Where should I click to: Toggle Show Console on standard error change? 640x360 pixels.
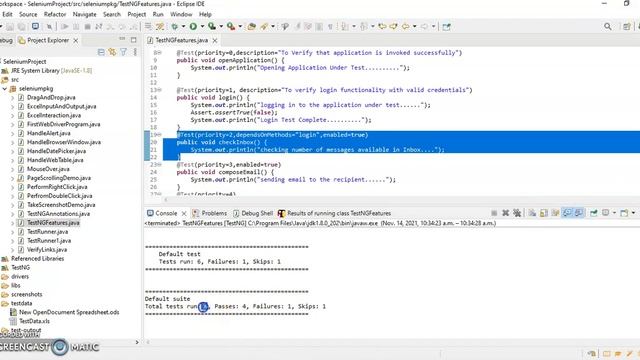coord(579,213)
